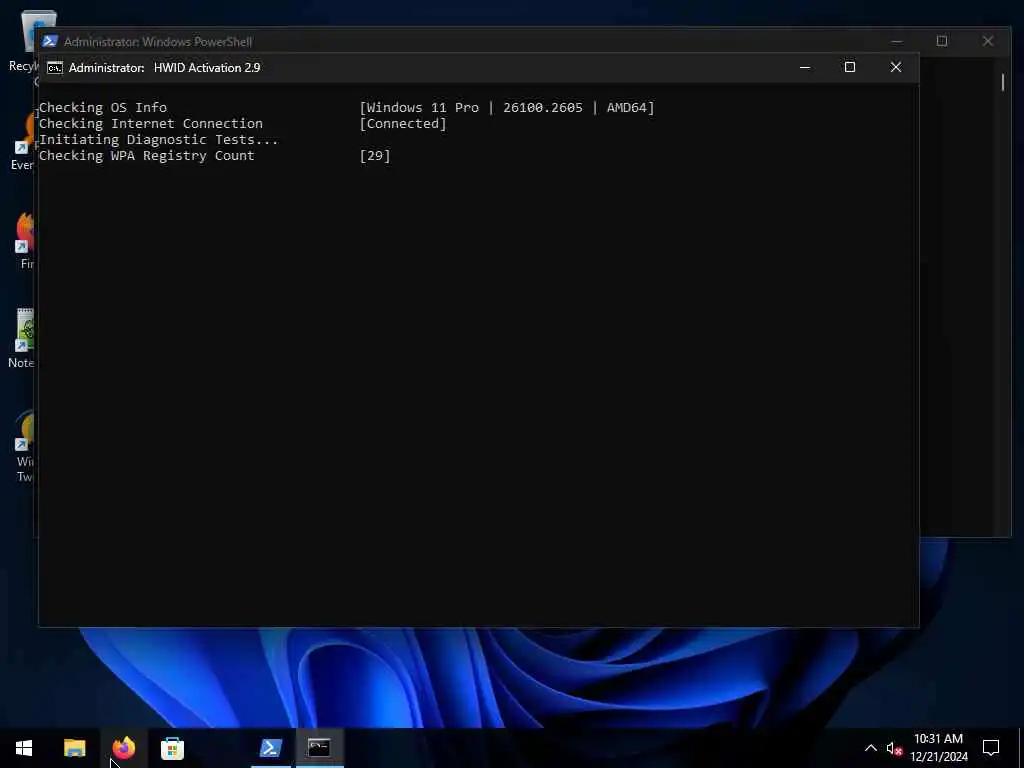Image resolution: width=1024 pixels, height=768 pixels.
Task: Click the PowerShell window title icon
Action: coord(50,41)
